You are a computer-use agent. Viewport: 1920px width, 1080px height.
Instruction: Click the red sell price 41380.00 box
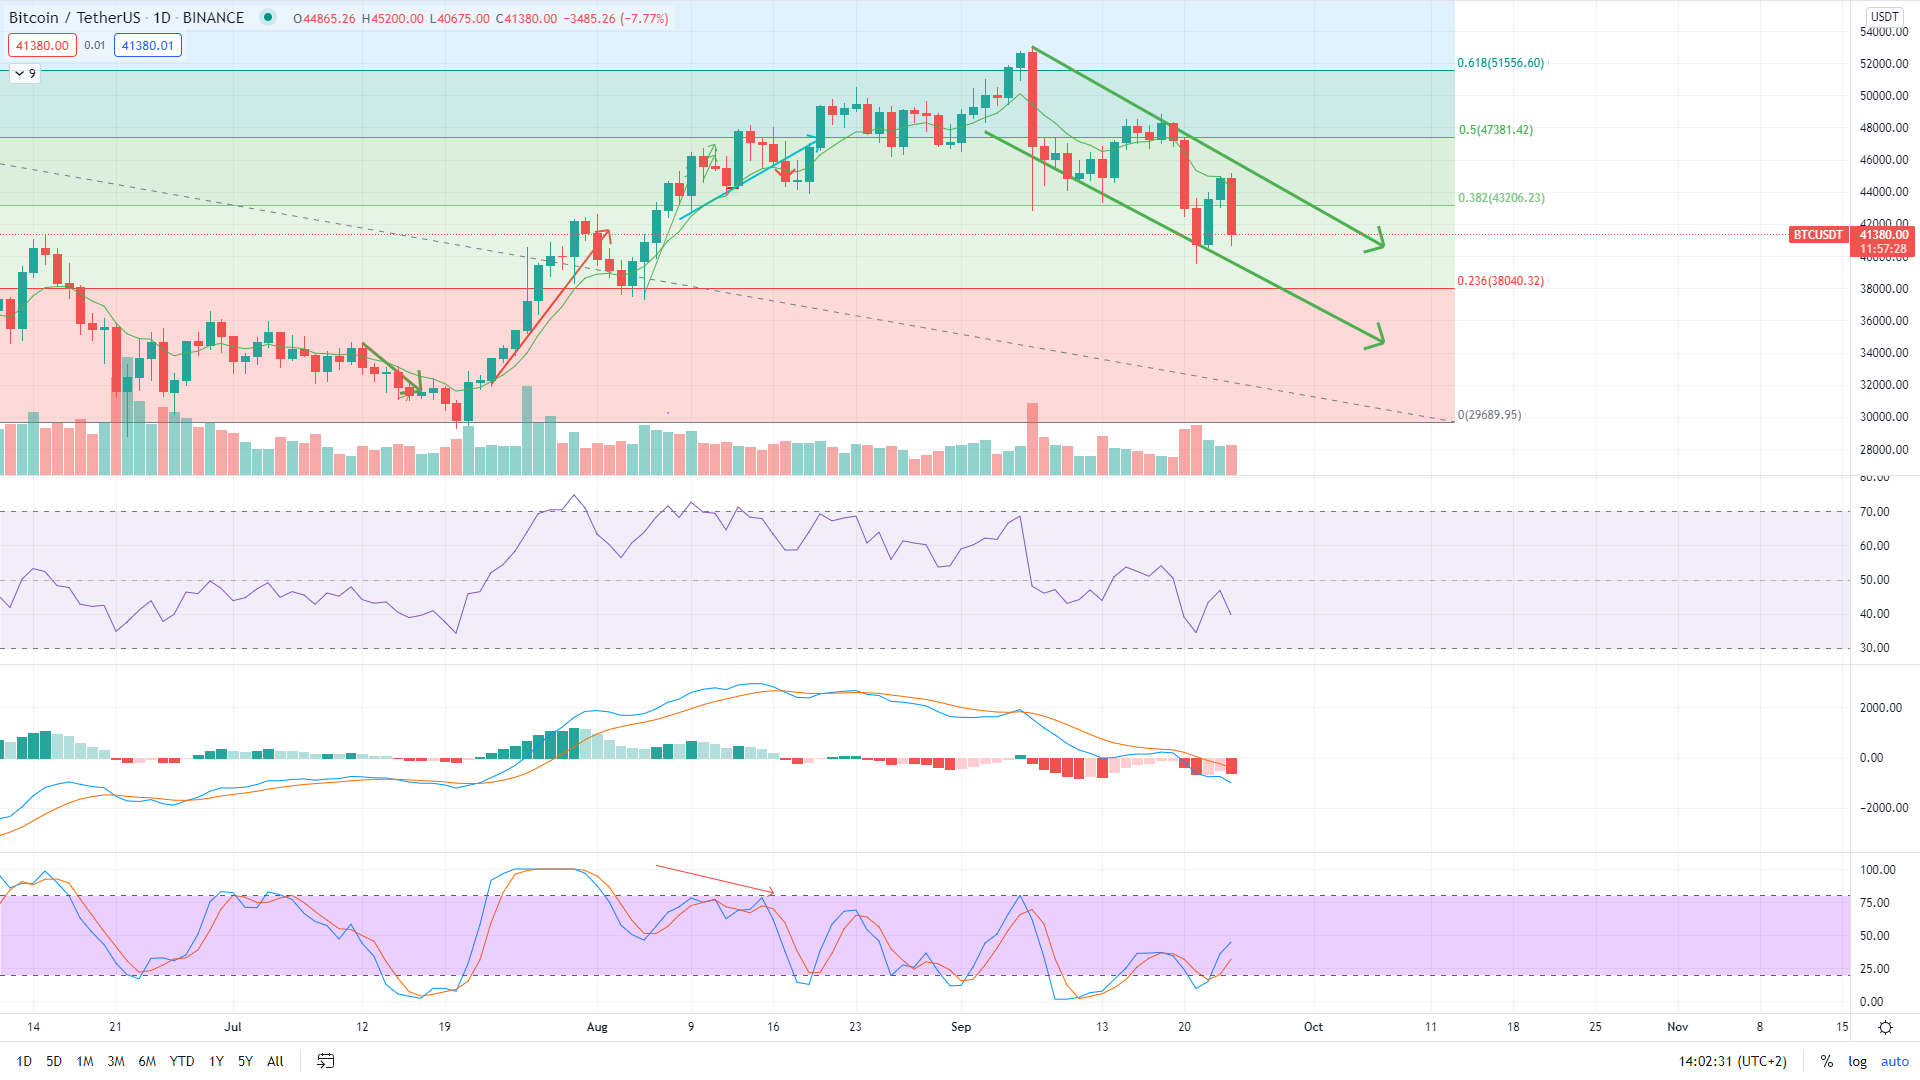click(x=42, y=45)
